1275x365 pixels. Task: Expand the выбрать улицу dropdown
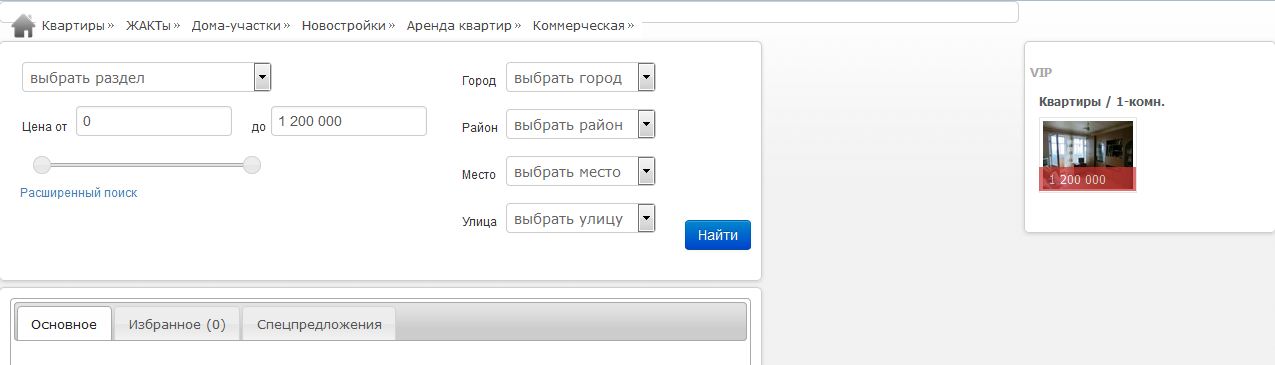coord(581,218)
